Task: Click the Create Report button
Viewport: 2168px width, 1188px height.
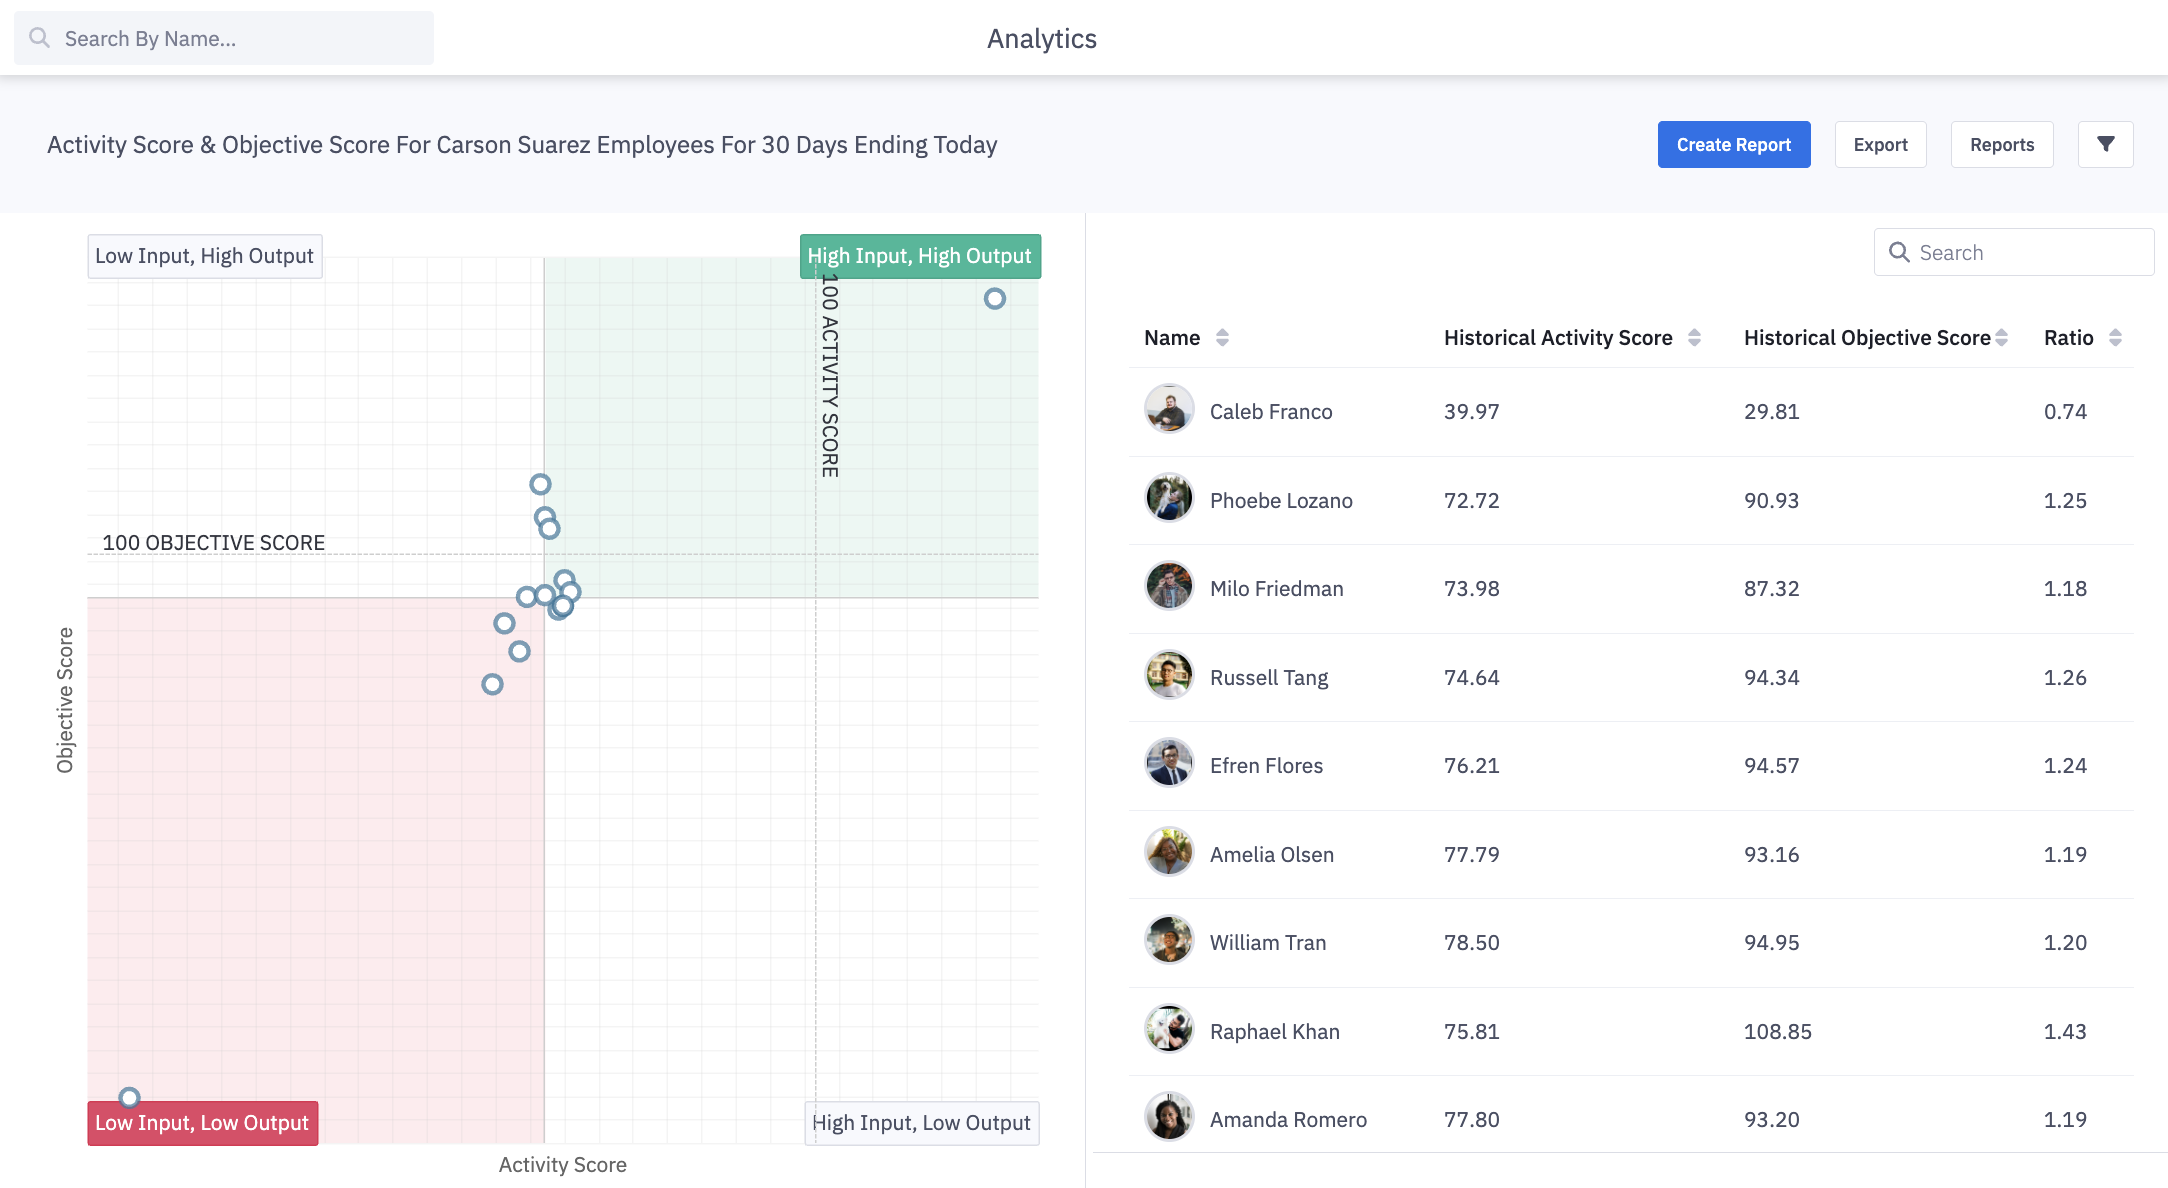Action: tap(1733, 145)
